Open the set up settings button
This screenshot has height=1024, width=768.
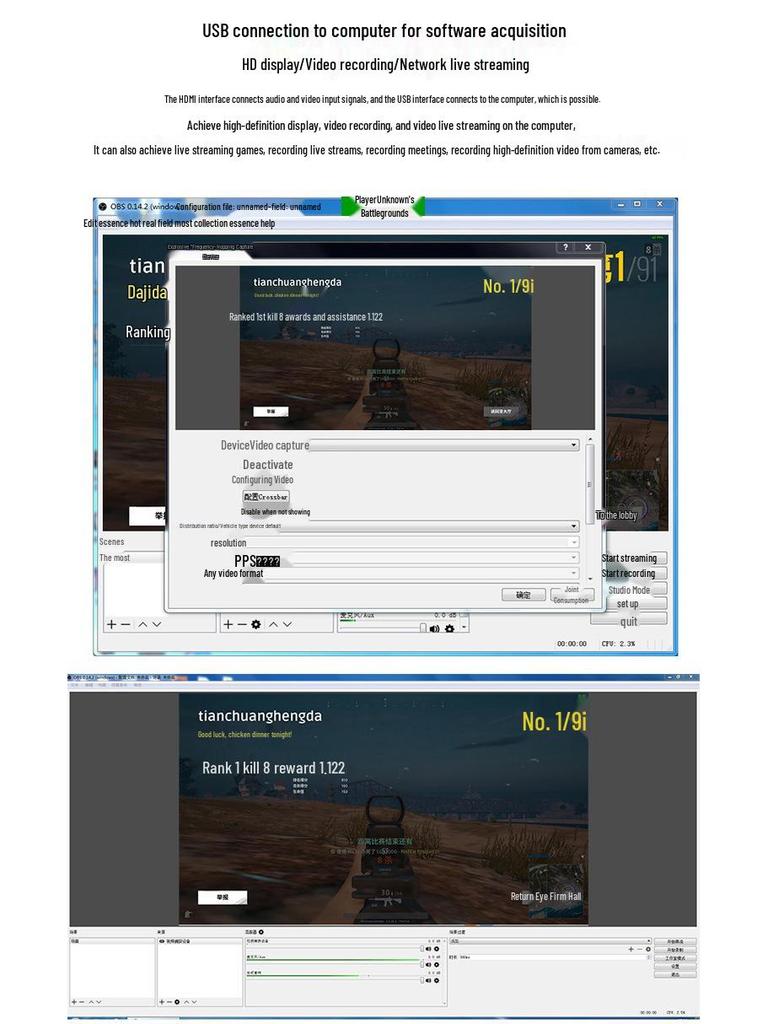click(x=628, y=604)
